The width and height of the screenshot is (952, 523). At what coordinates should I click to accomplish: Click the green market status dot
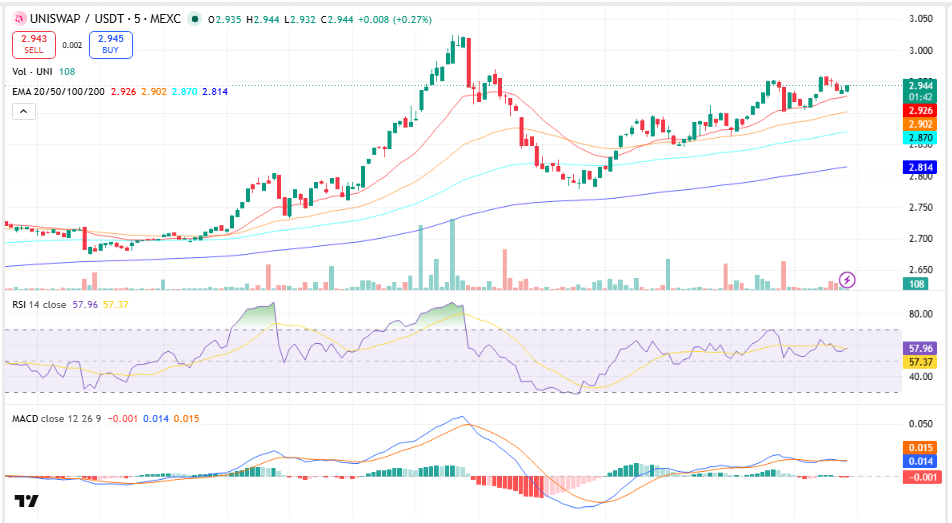point(194,19)
